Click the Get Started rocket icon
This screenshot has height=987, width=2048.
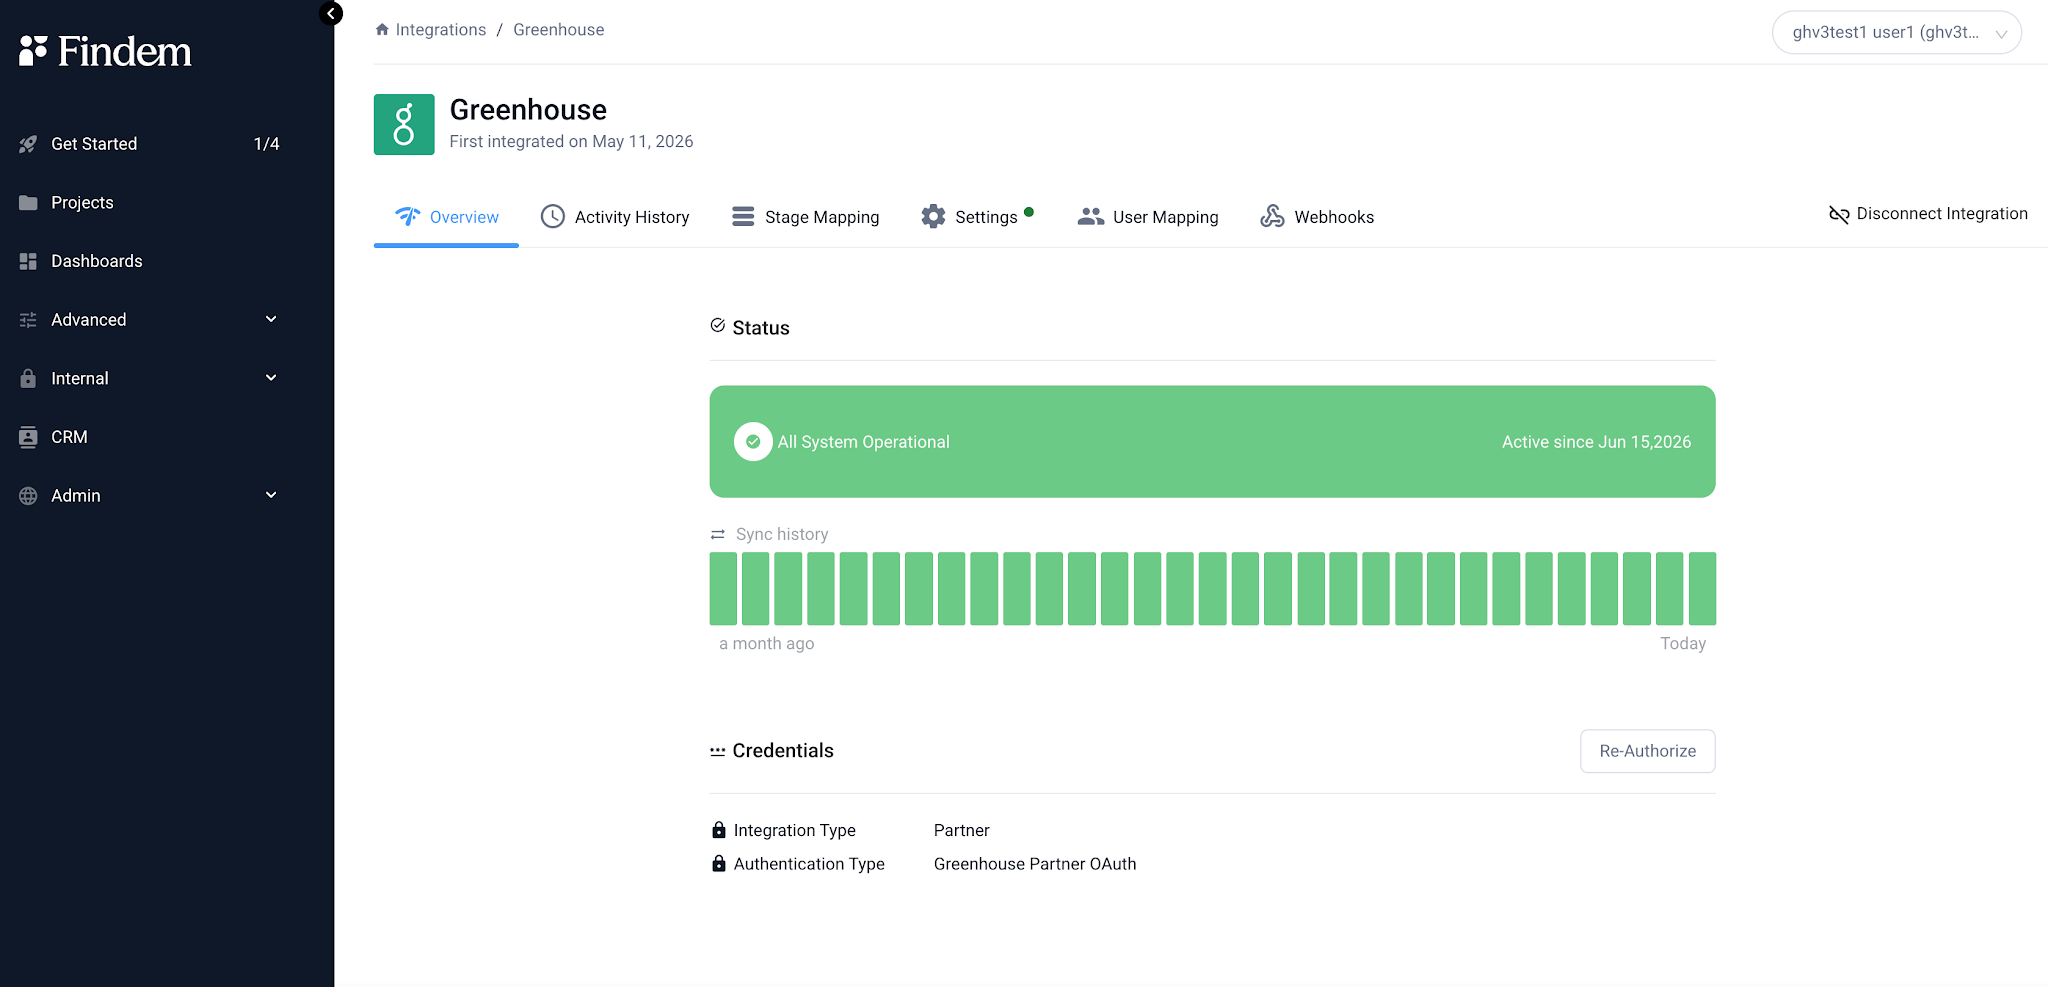(28, 144)
